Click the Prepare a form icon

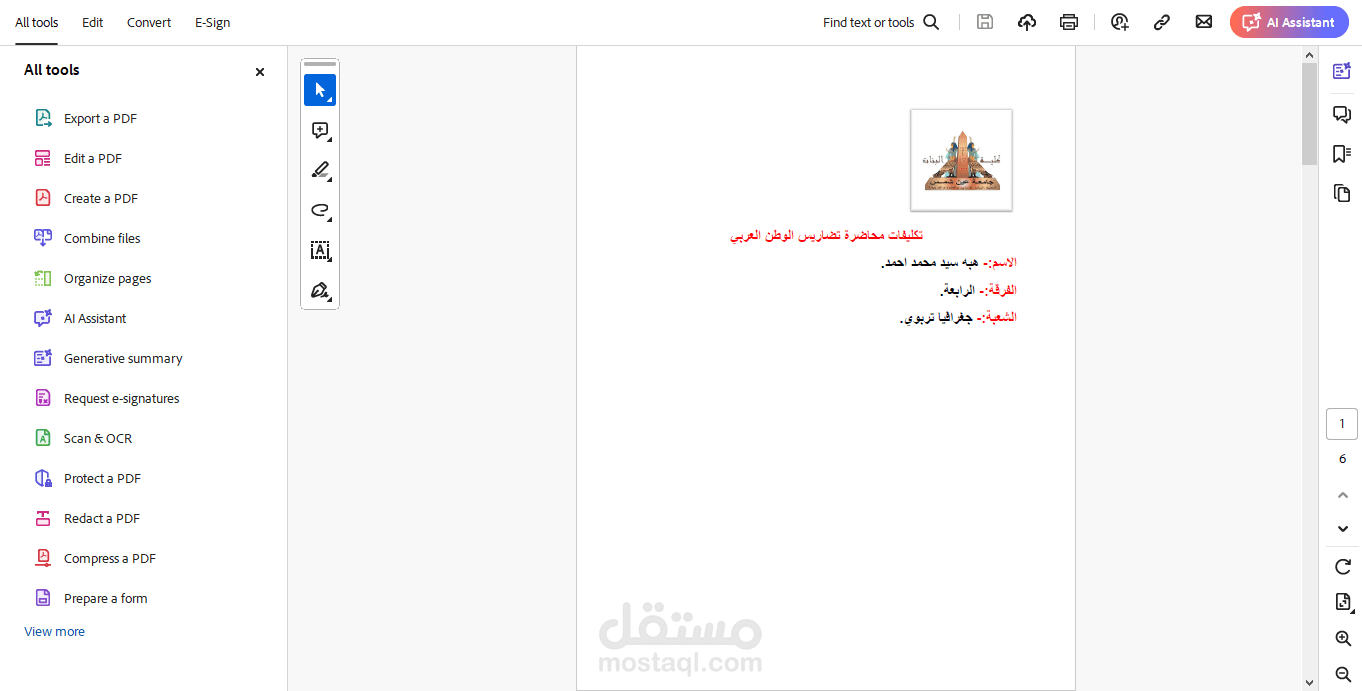pyautogui.click(x=43, y=598)
